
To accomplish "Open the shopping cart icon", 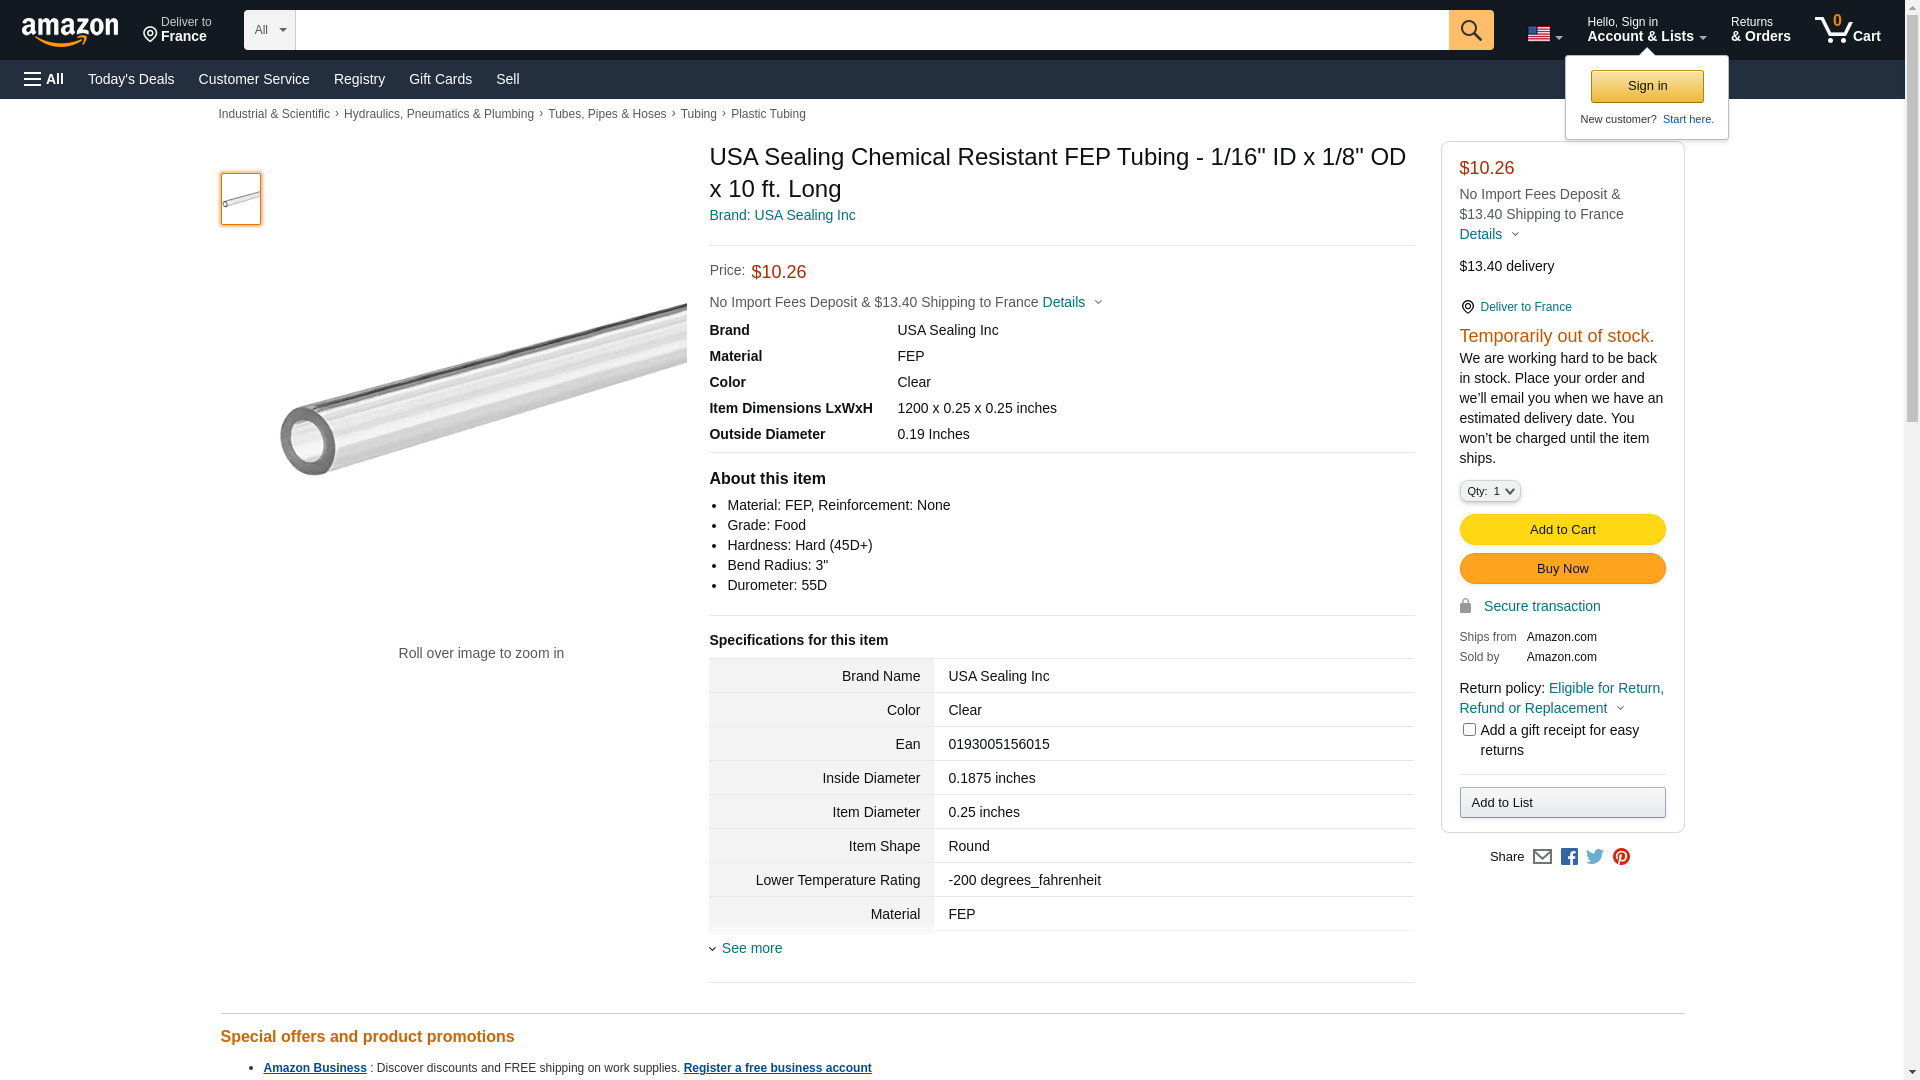I will (x=1847, y=30).
